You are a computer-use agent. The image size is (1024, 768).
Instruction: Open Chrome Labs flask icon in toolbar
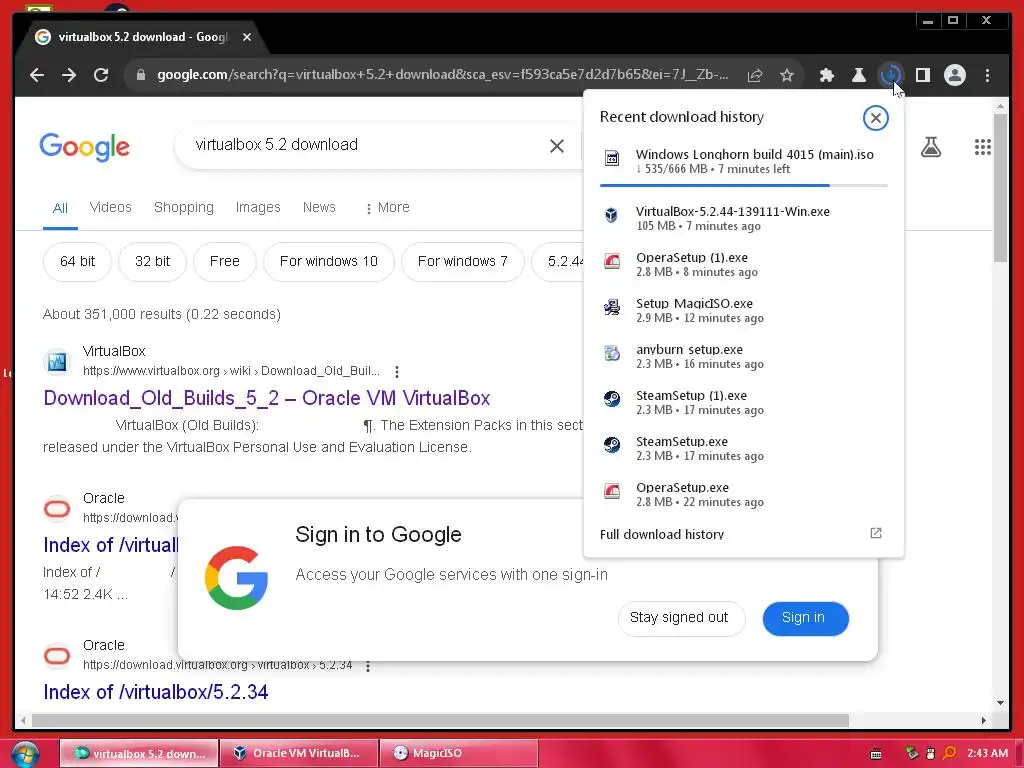pos(859,75)
